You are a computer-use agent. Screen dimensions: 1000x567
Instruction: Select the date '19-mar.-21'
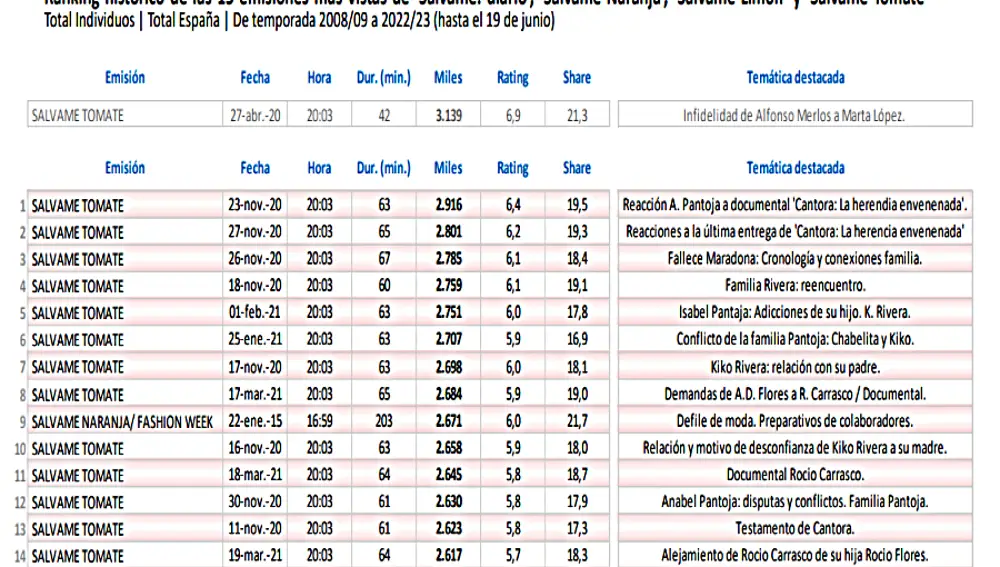[x=255, y=555]
